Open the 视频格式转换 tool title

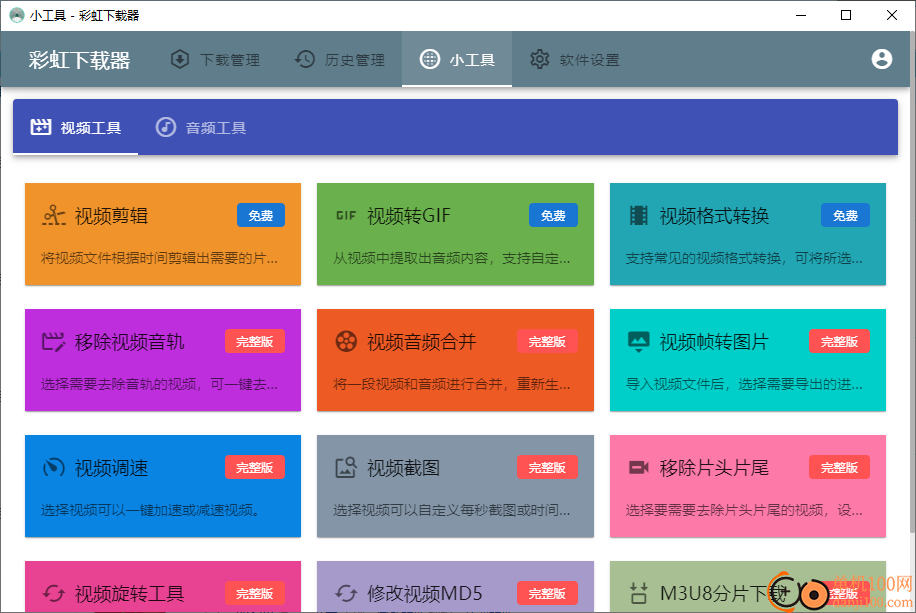[x=714, y=216]
